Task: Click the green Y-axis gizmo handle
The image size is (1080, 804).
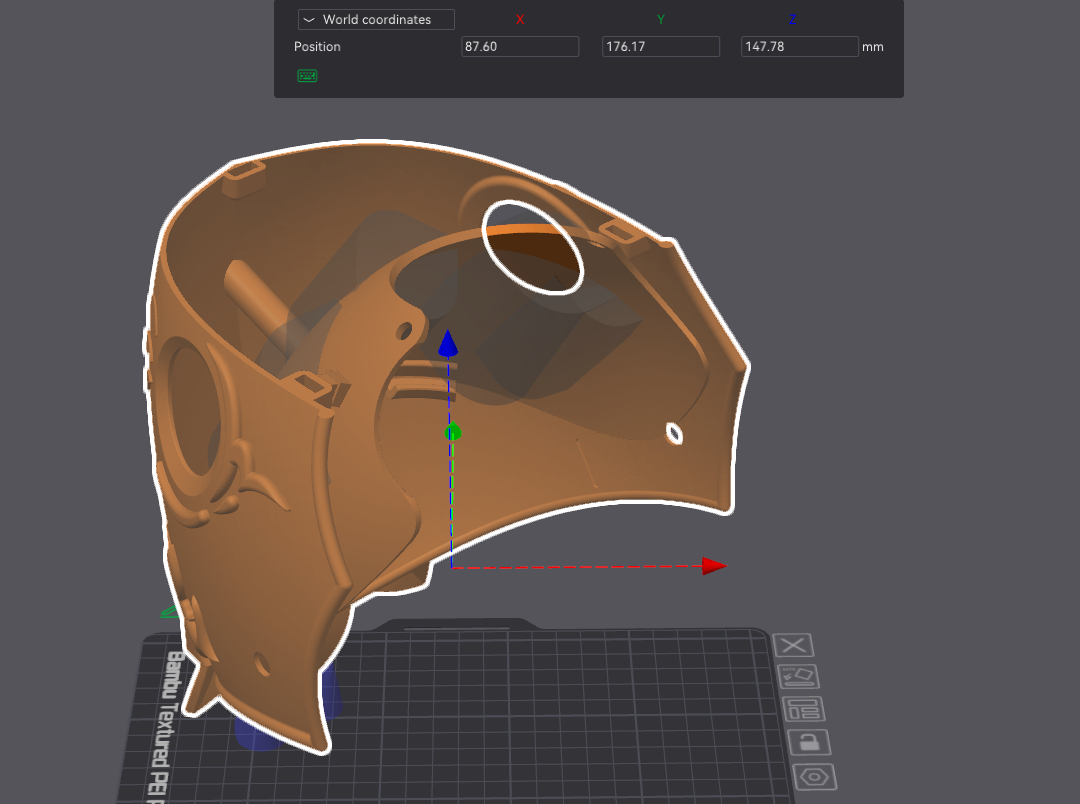Action: [x=452, y=433]
